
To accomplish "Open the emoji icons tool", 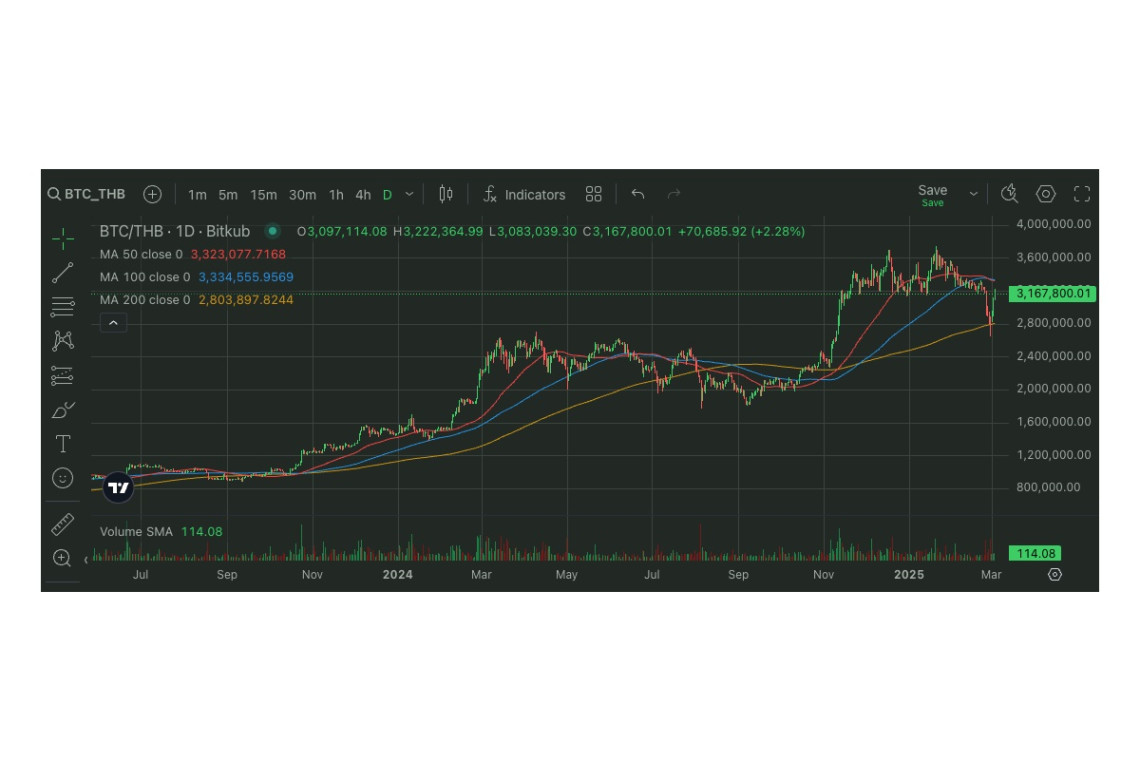I will (63, 478).
